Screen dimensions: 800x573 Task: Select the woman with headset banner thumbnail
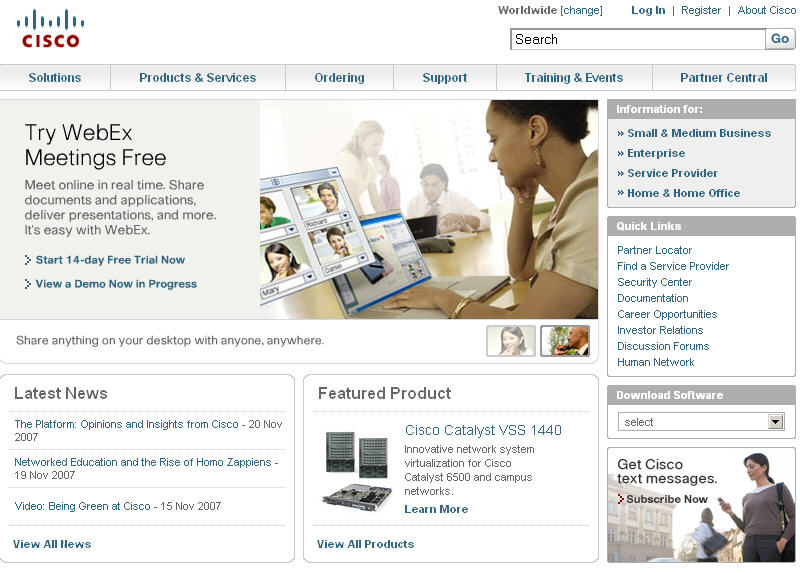(511, 340)
